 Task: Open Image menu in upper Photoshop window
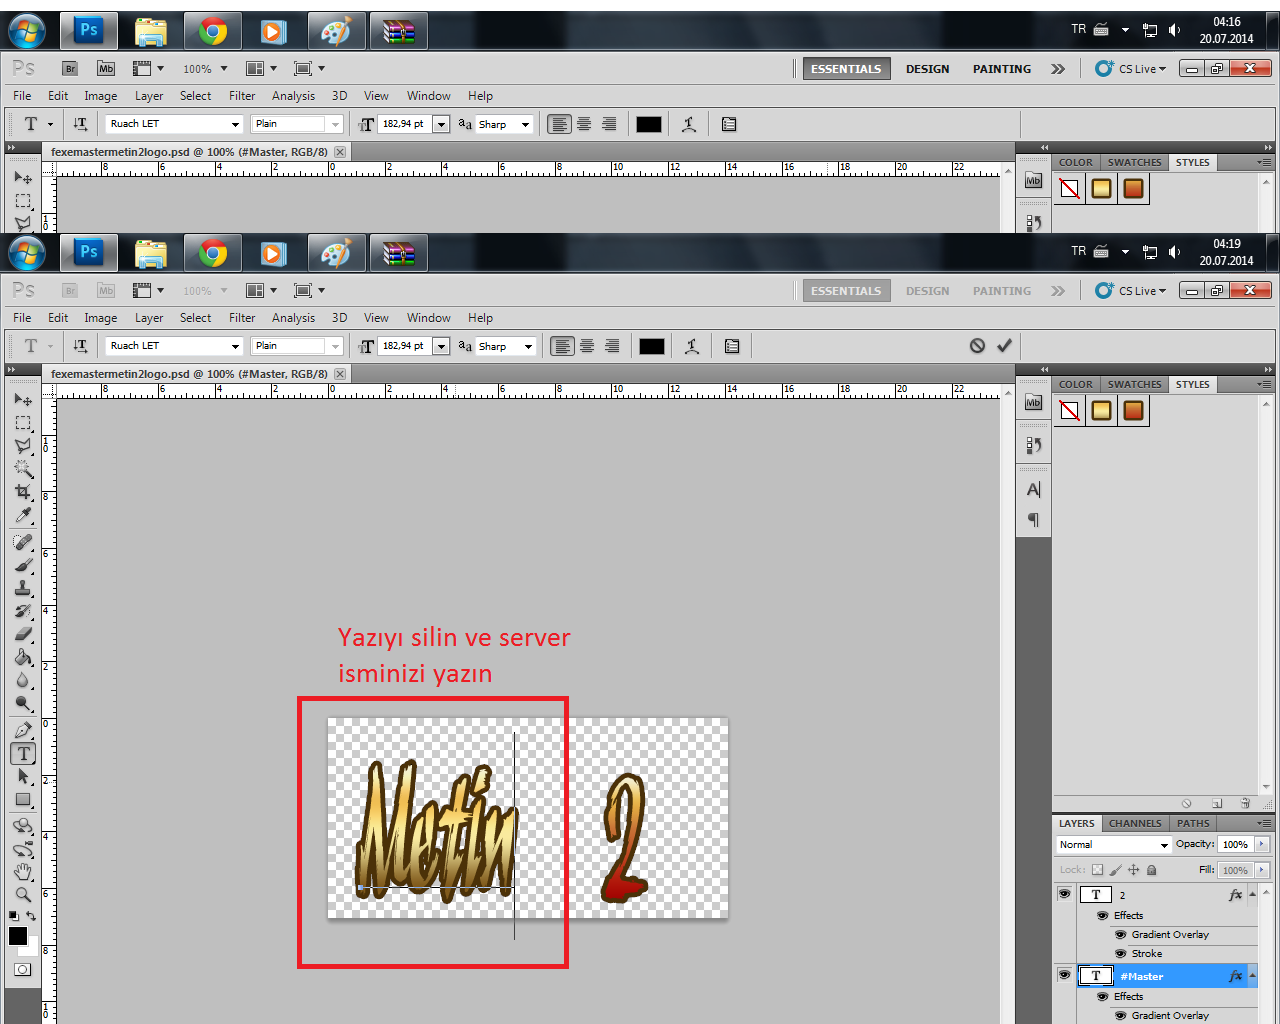[100, 96]
